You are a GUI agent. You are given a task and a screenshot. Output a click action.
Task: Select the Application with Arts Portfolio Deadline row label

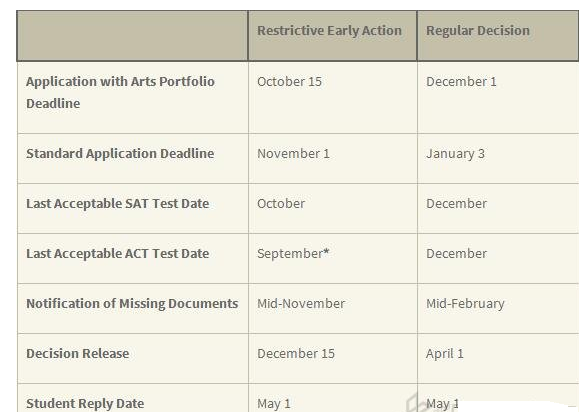click(120, 92)
